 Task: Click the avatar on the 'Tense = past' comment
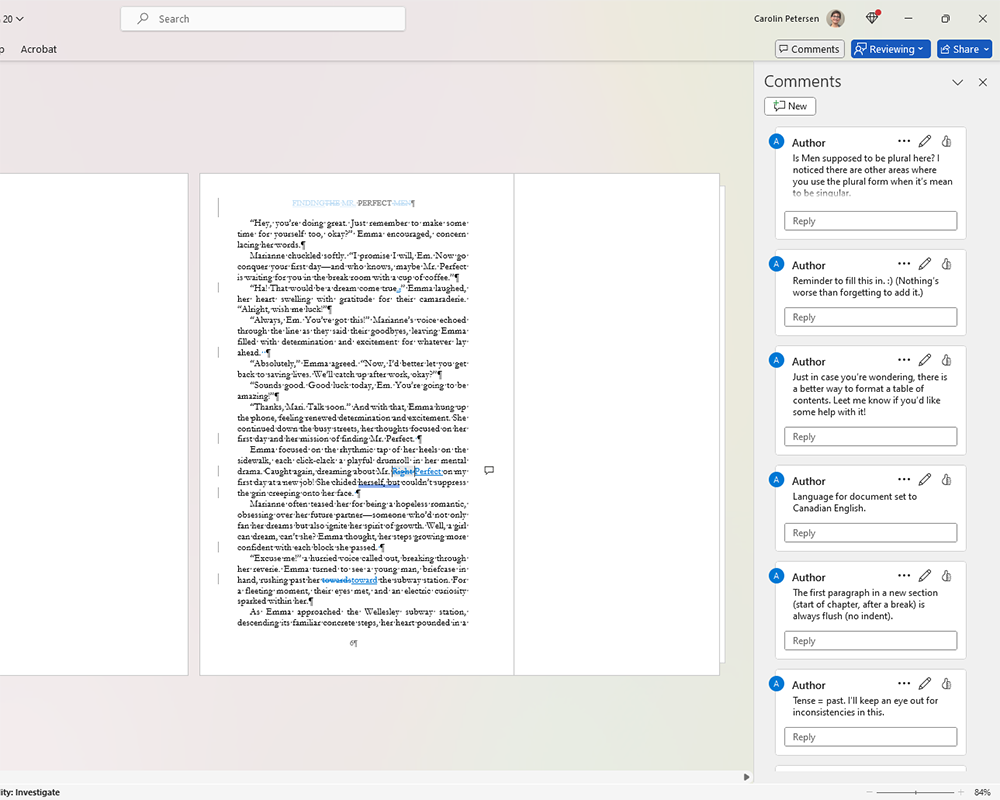point(776,684)
